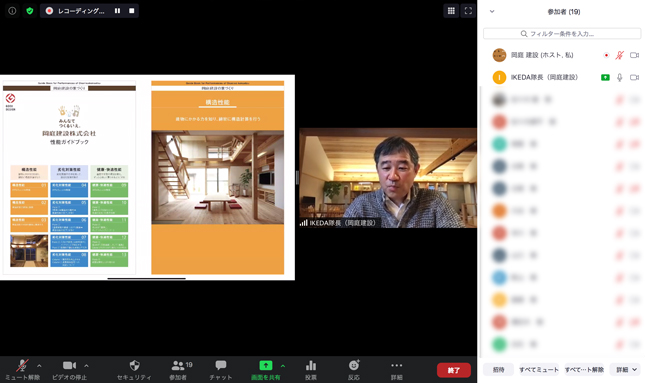
Task: Collapse participants panel chevron
Action: 492,12
